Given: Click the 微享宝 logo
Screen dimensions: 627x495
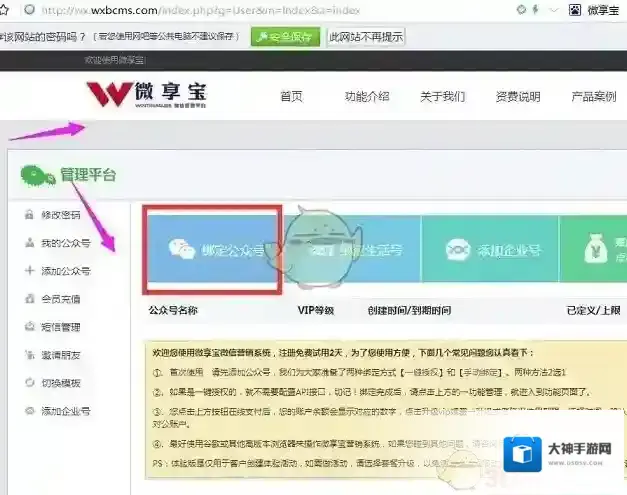Looking at the screenshot, I should pos(147,94).
